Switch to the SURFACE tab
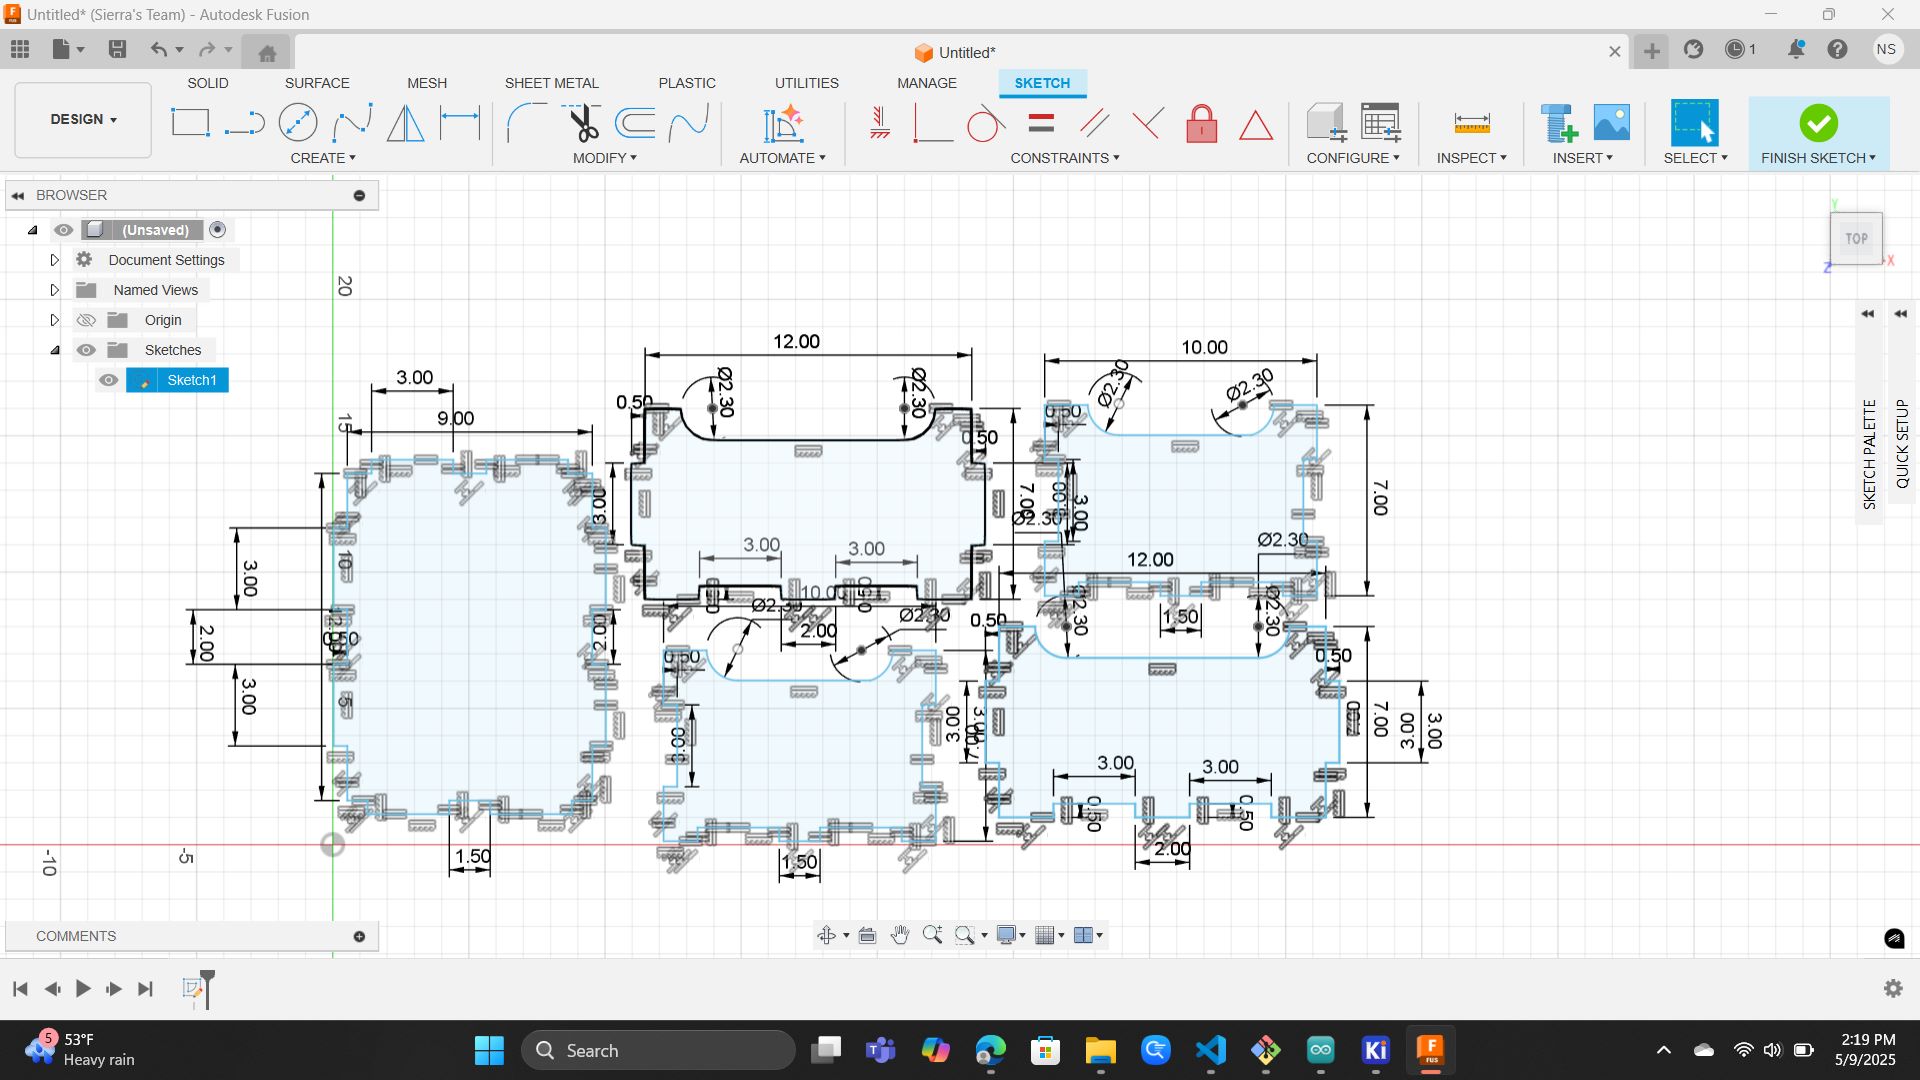This screenshot has height=1080, width=1920. point(317,83)
